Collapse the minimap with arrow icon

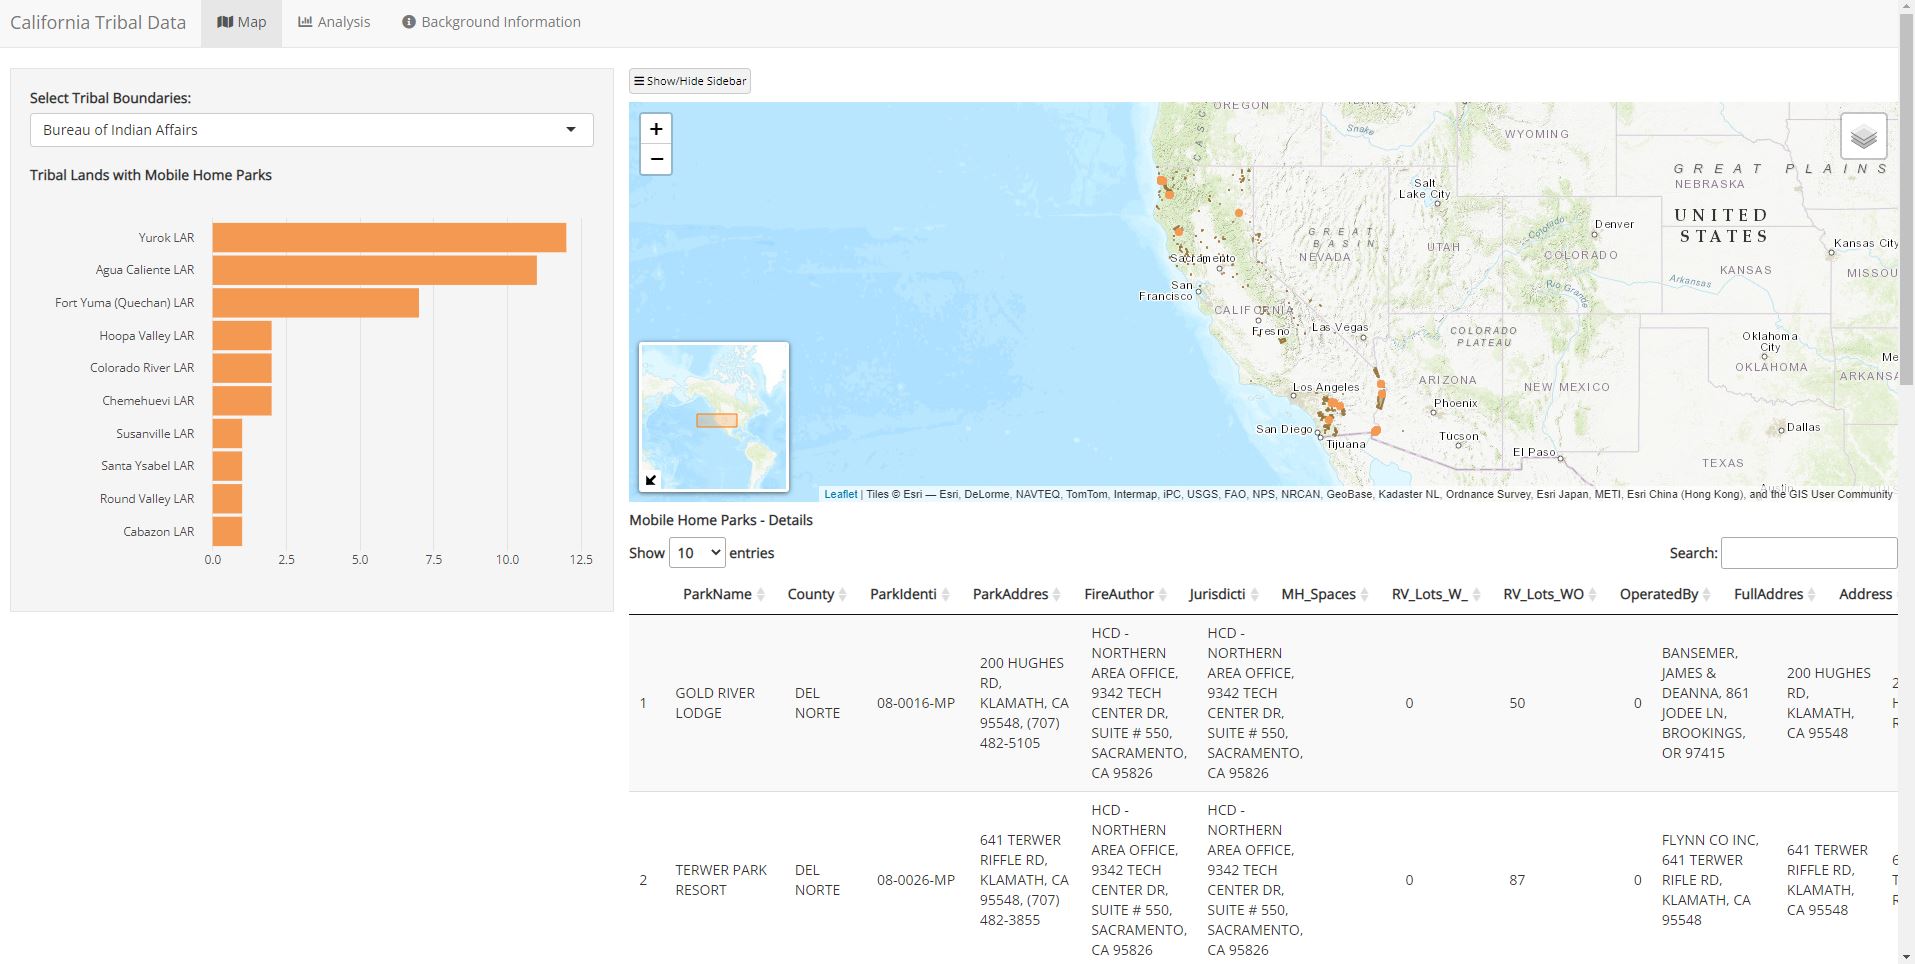651,480
